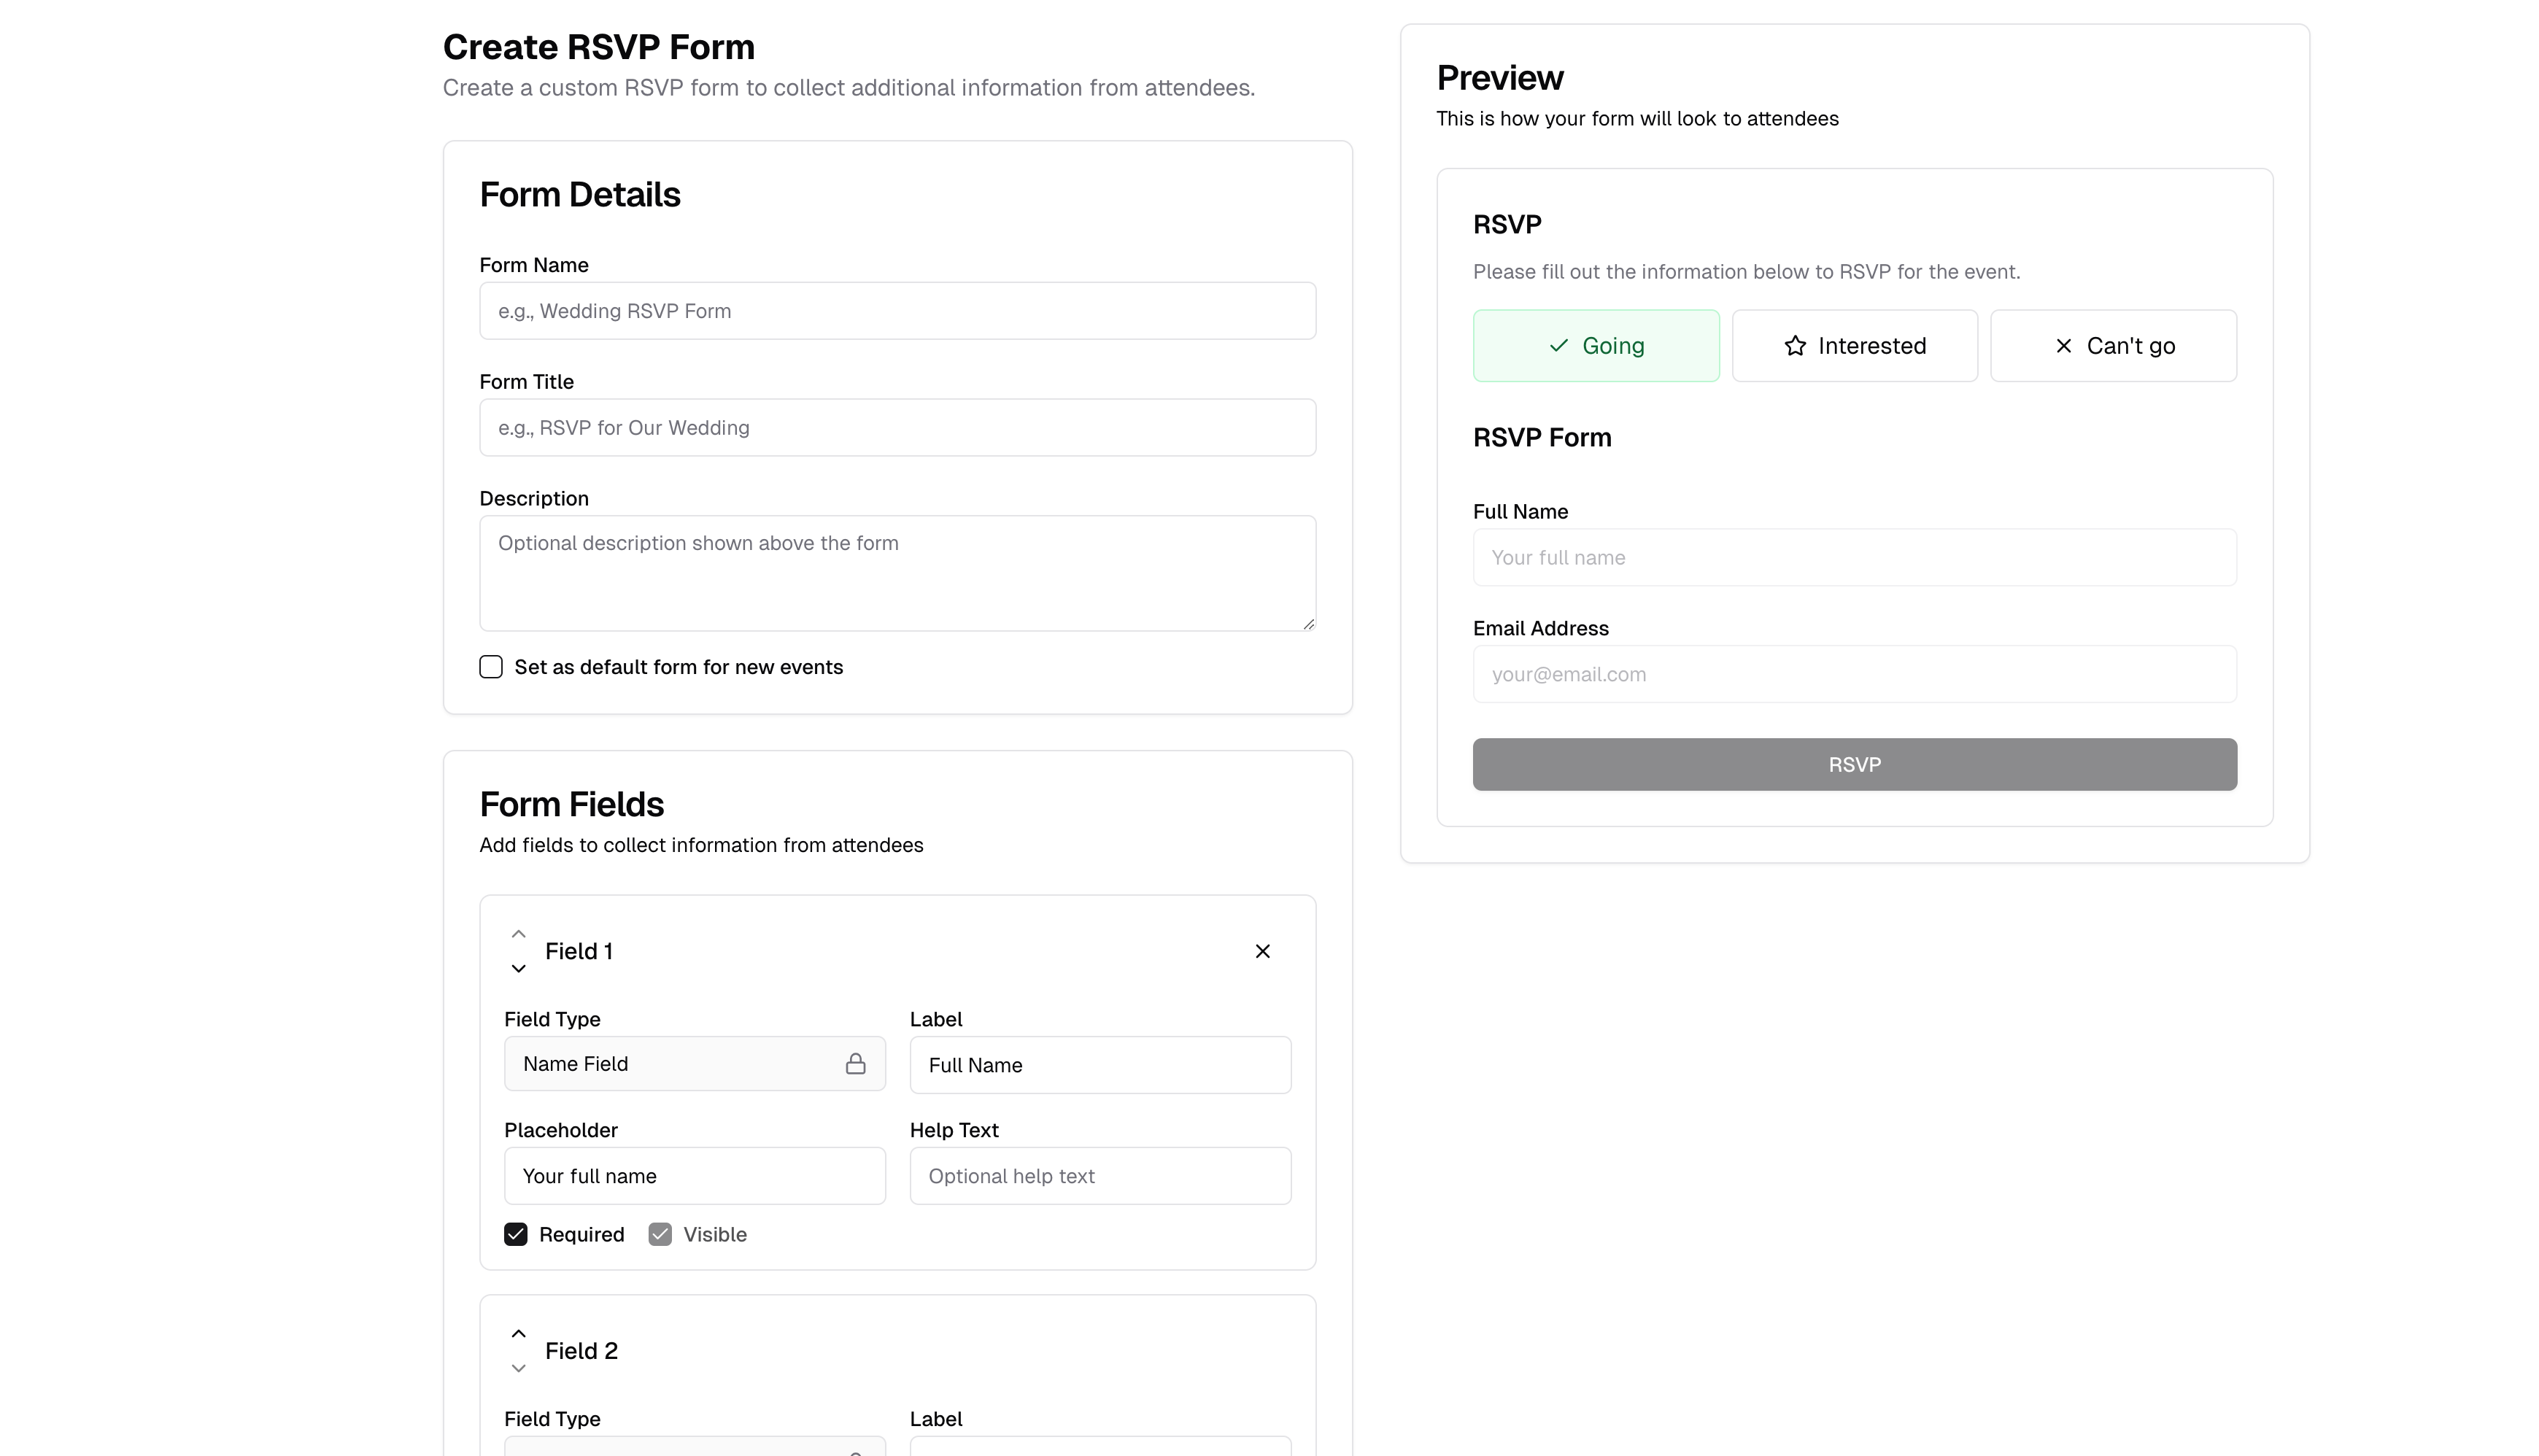2539x1456 pixels.
Task: Click the Full Name label input for Field 1
Action: coord(1100,1064)
